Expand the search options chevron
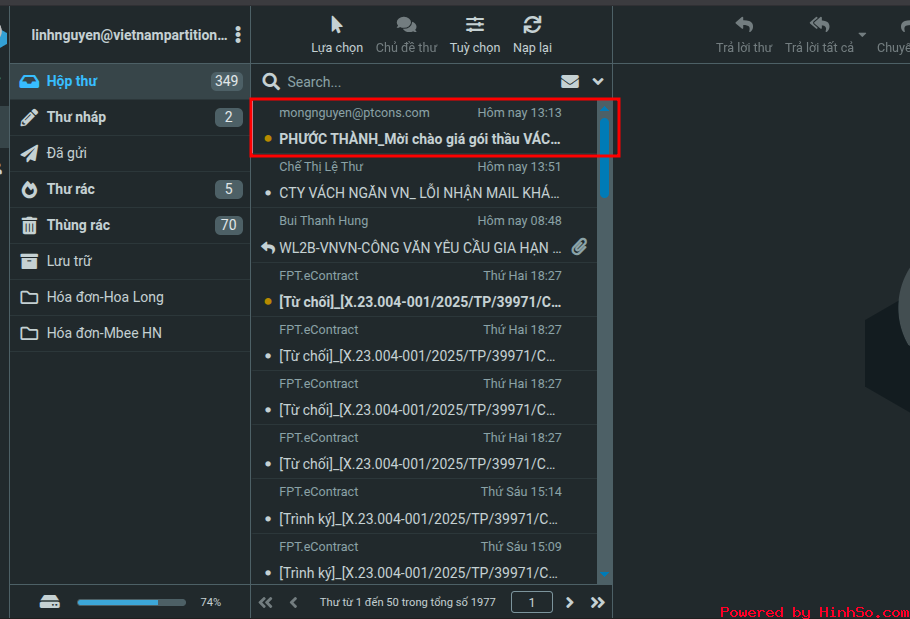The height and width of the screenshot is (619, 910). point(598,82)
